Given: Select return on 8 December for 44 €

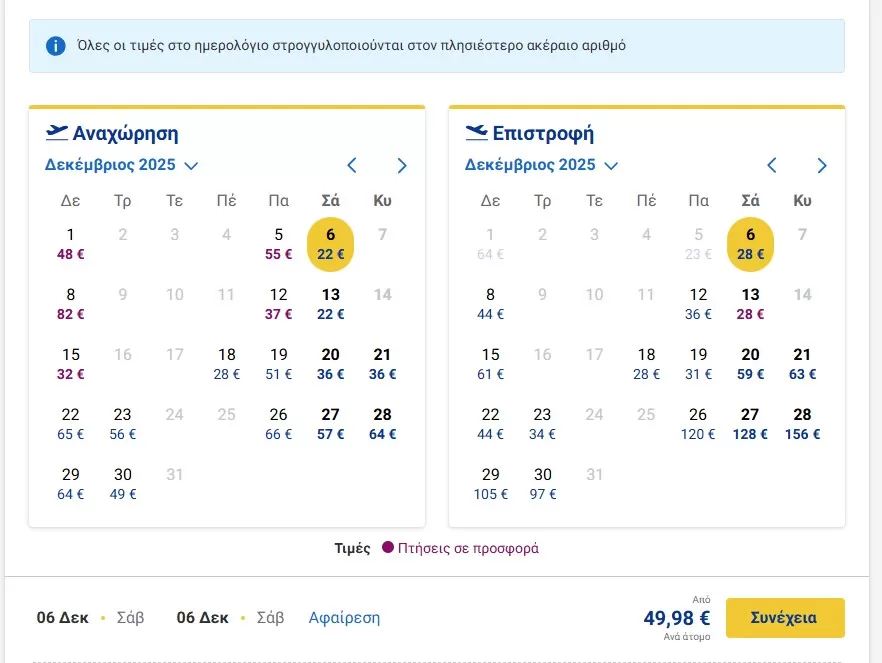Looking at the screenshot, I should pyautogui.click(x=491, y=304).
